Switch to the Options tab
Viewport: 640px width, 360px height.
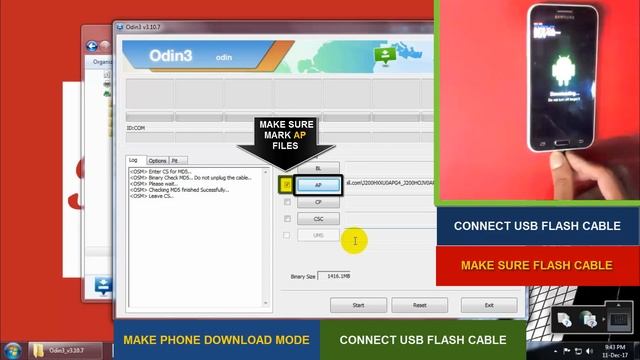(x=157, y=161)
